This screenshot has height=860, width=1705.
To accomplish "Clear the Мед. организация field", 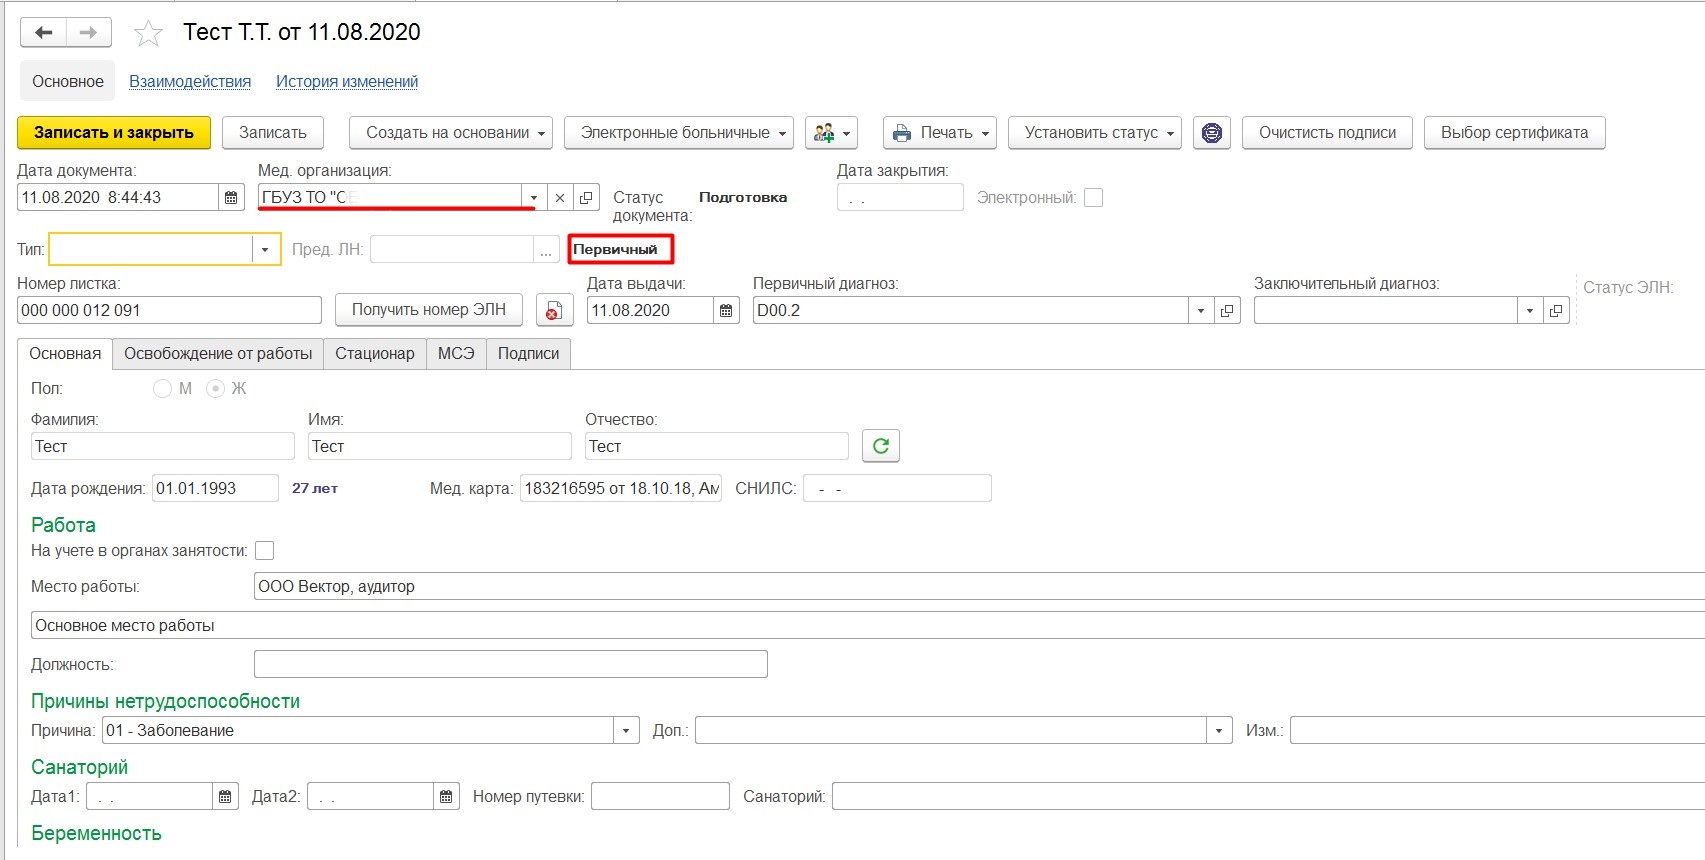I will pyautogui.click(x=560, y=198).
